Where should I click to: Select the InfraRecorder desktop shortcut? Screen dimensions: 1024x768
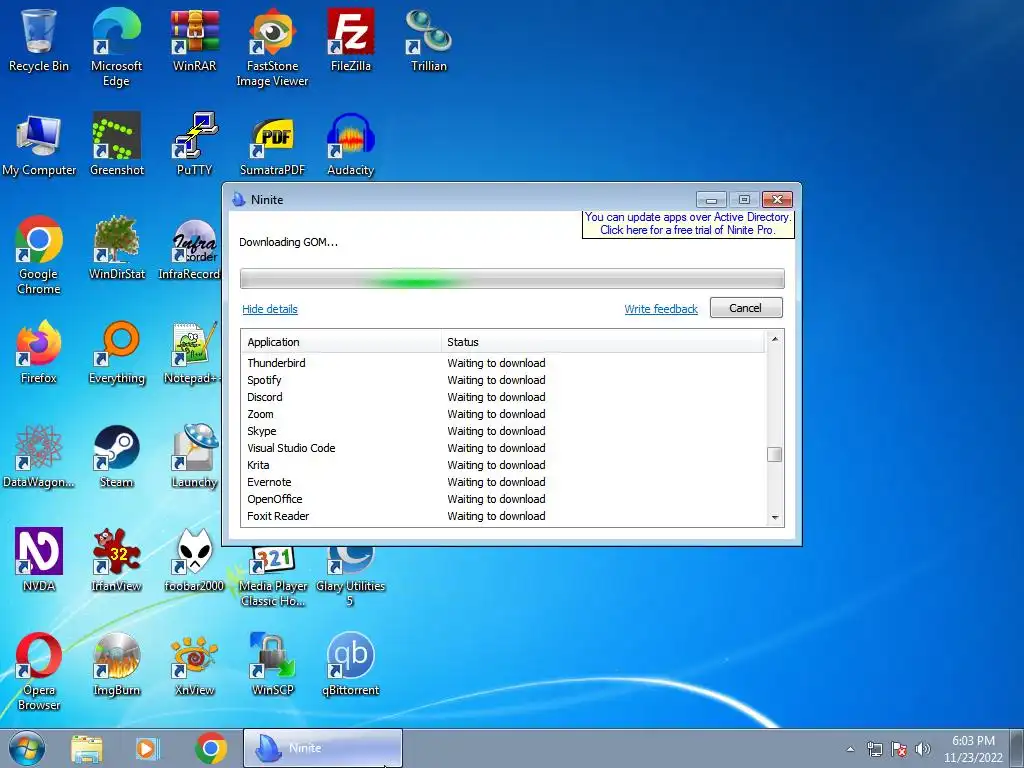point(189,249)
